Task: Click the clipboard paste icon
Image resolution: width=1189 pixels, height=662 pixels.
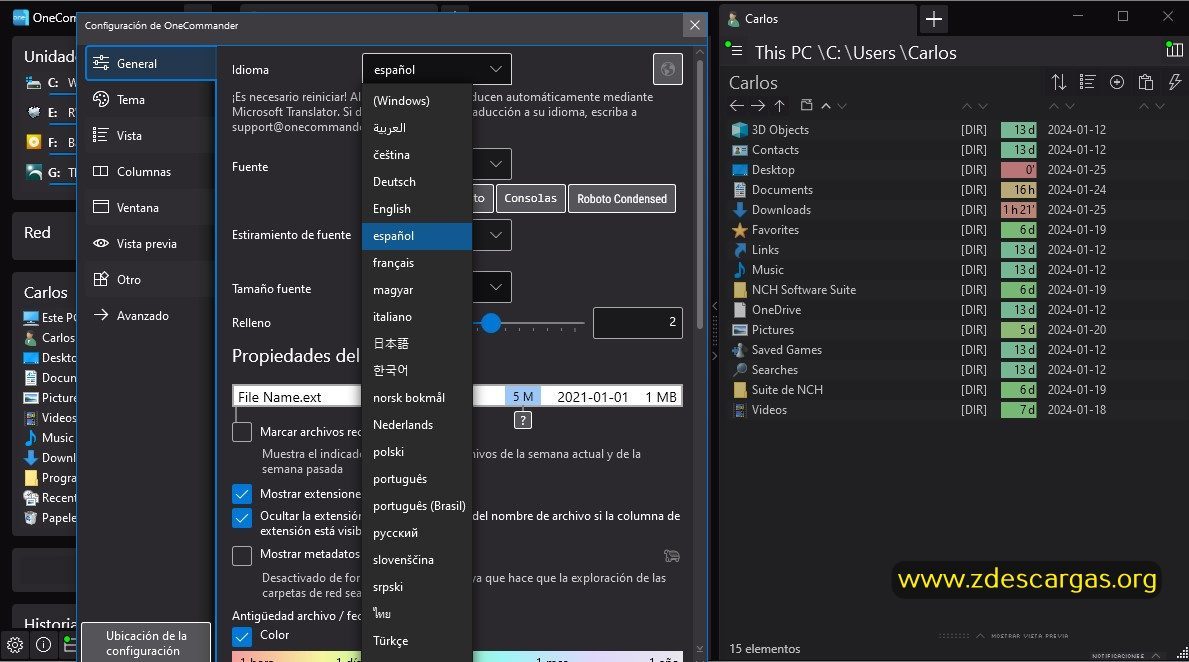Action: [1146, 82]
